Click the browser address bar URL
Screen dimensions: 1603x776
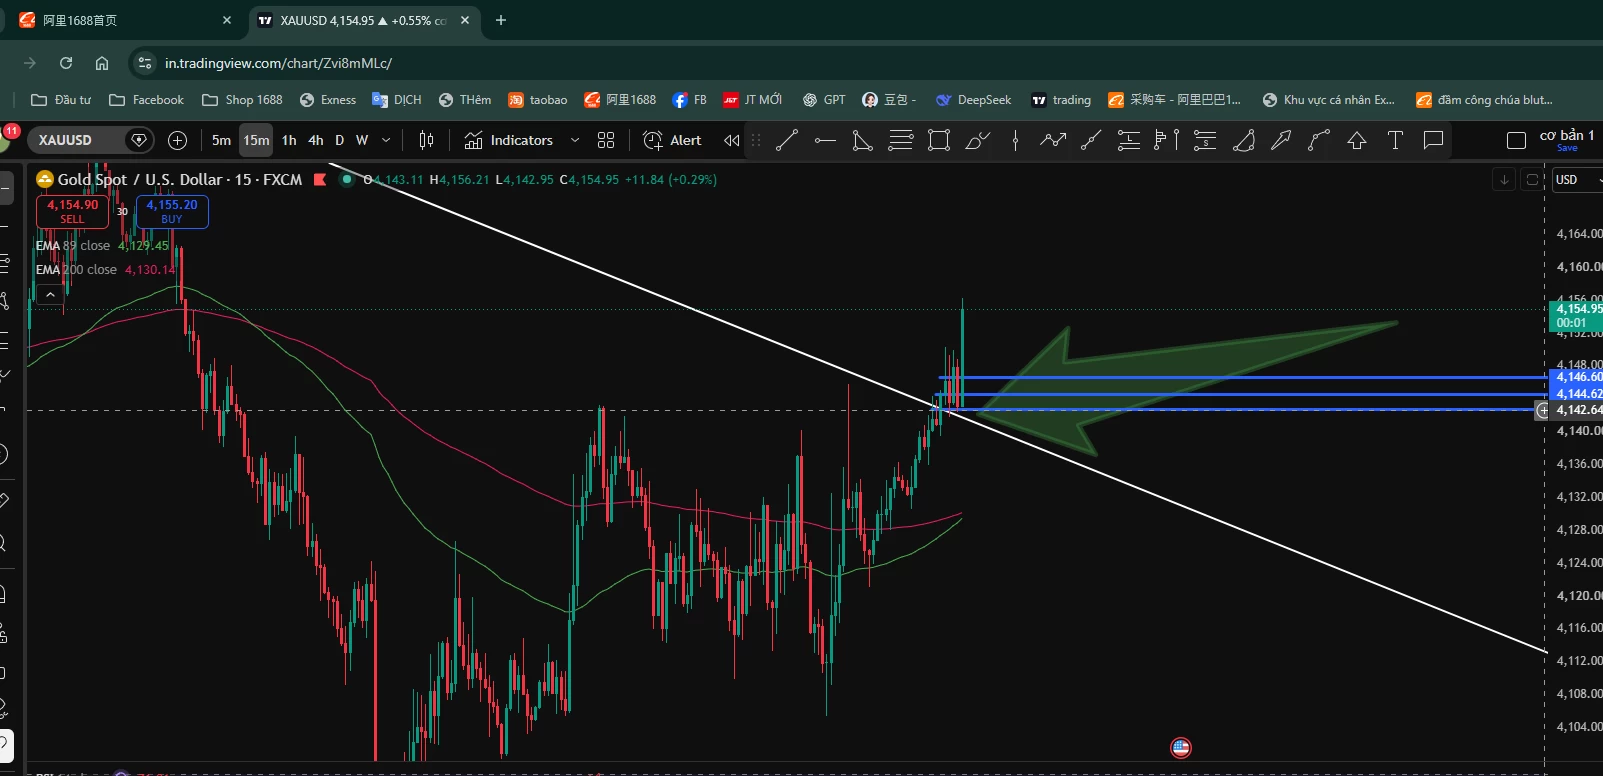pos(278,63)
